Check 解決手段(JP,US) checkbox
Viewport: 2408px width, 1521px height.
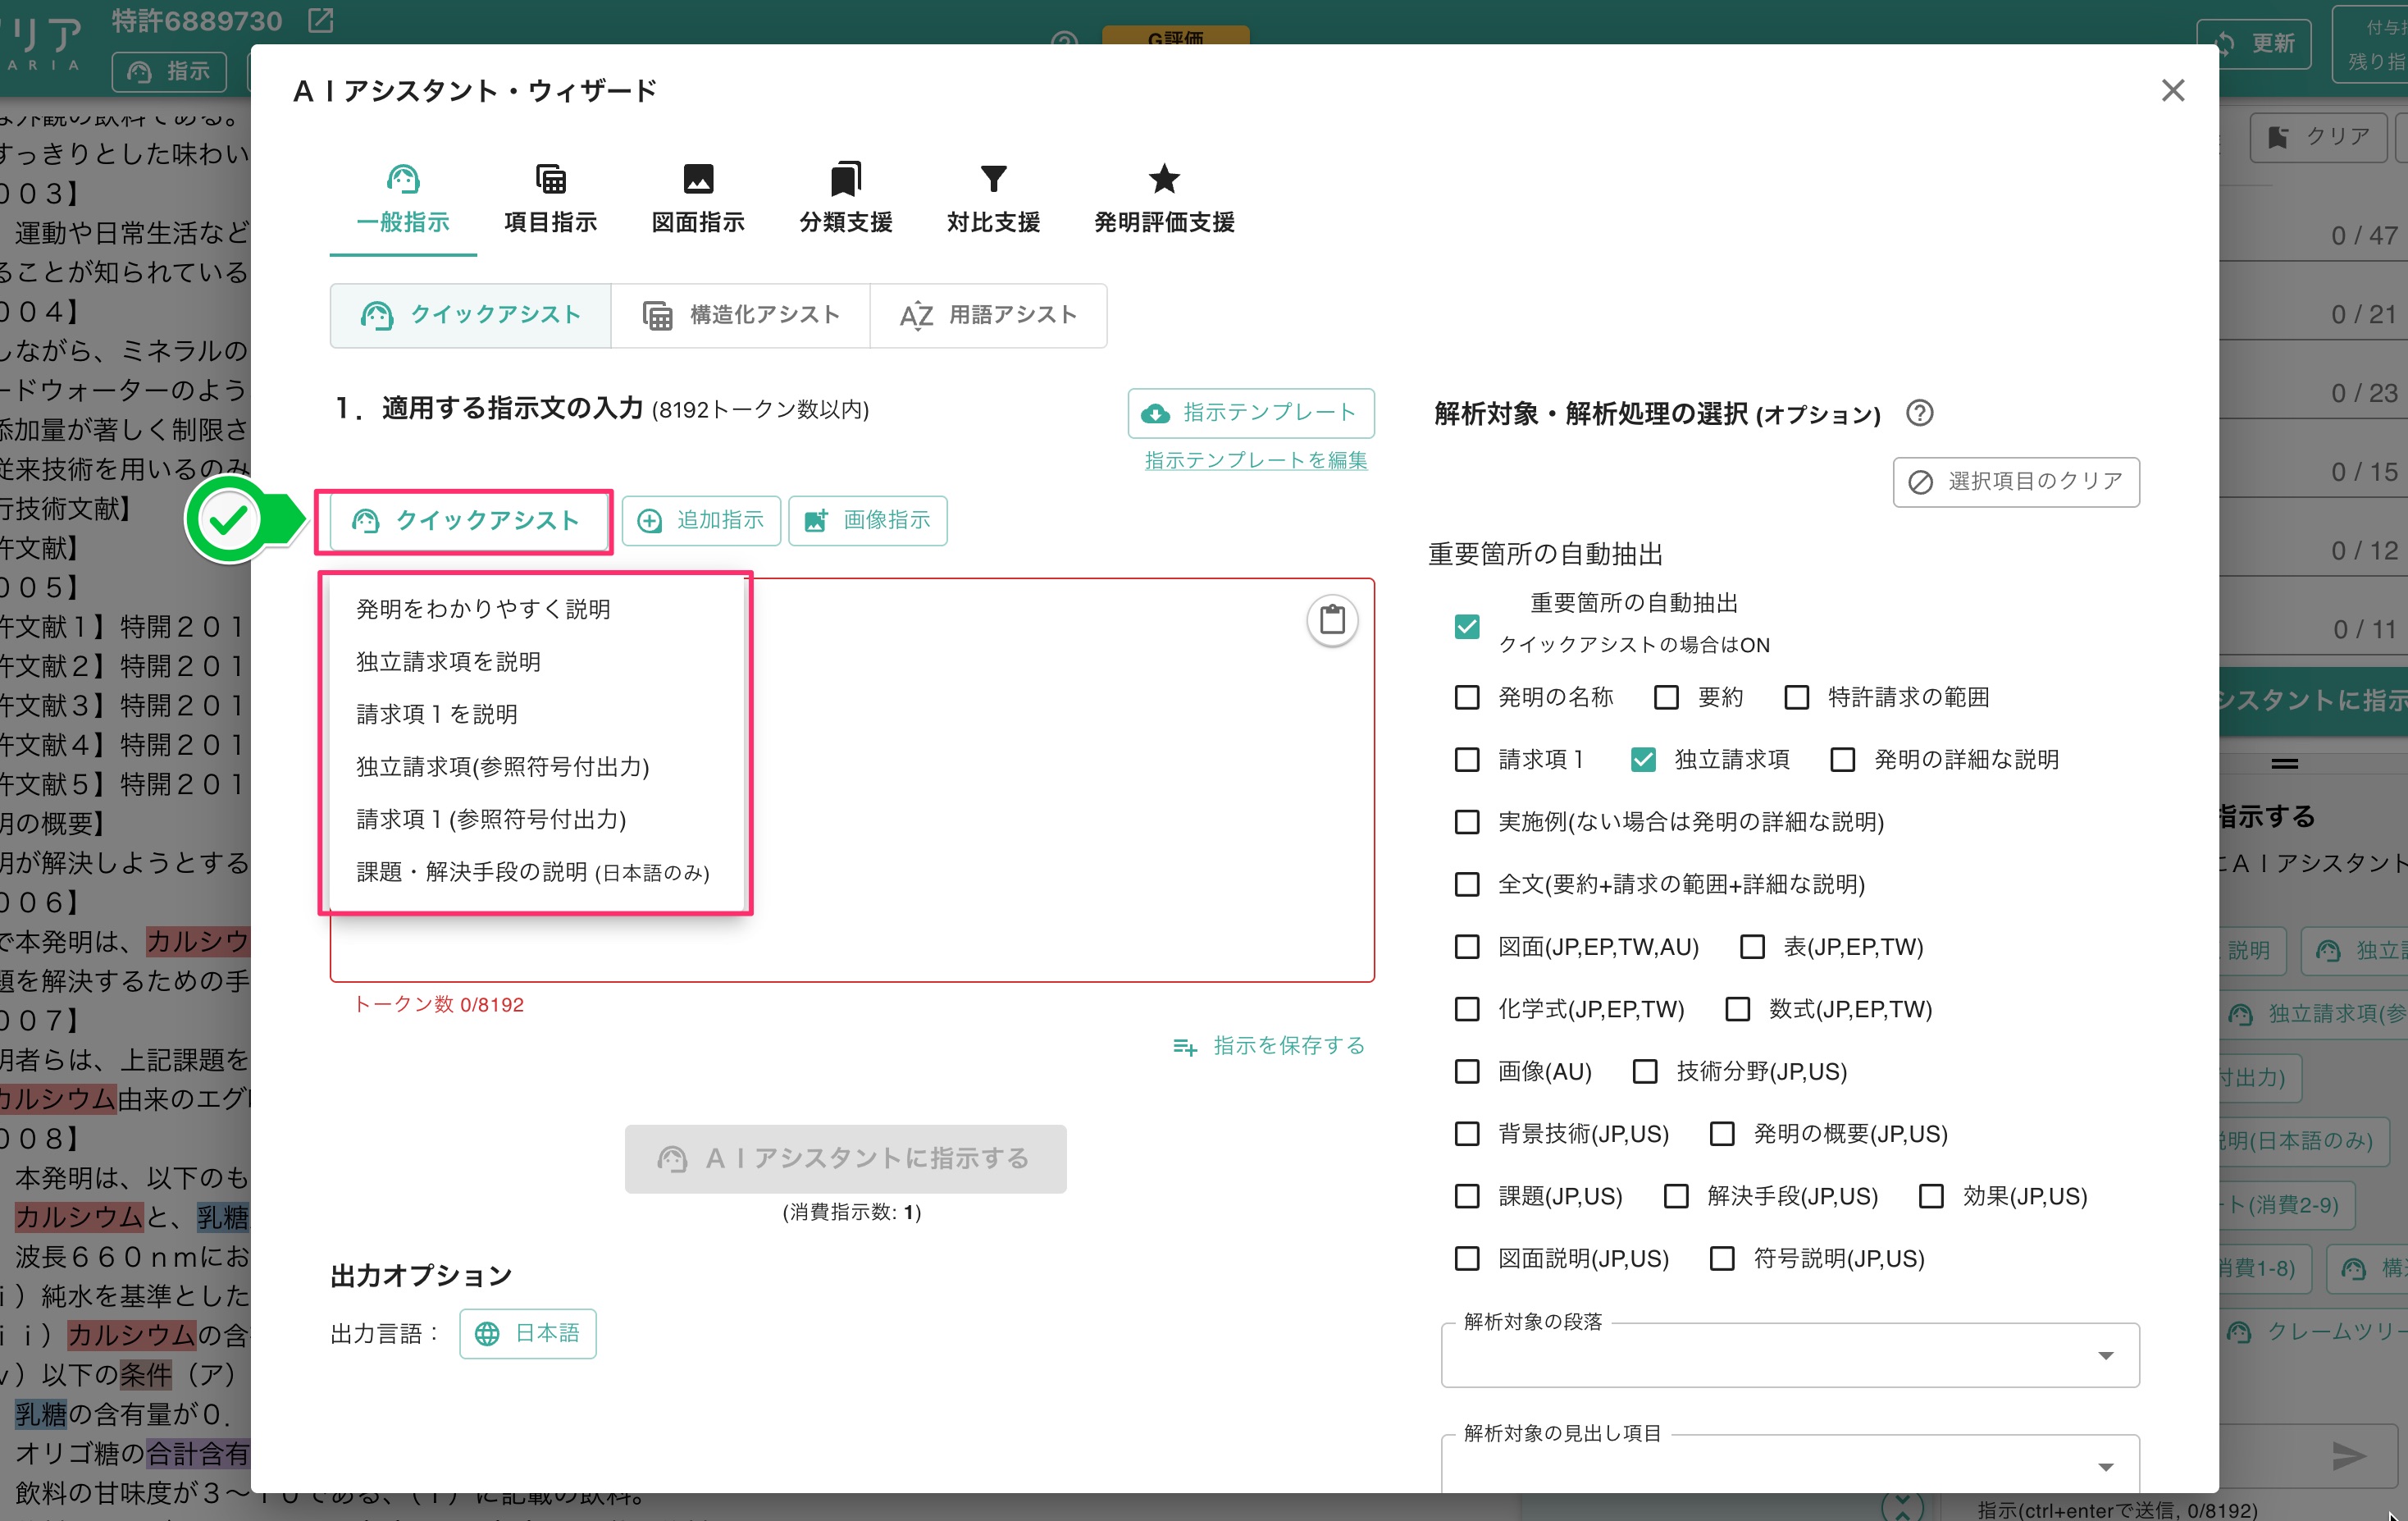click(1676, 1196)
